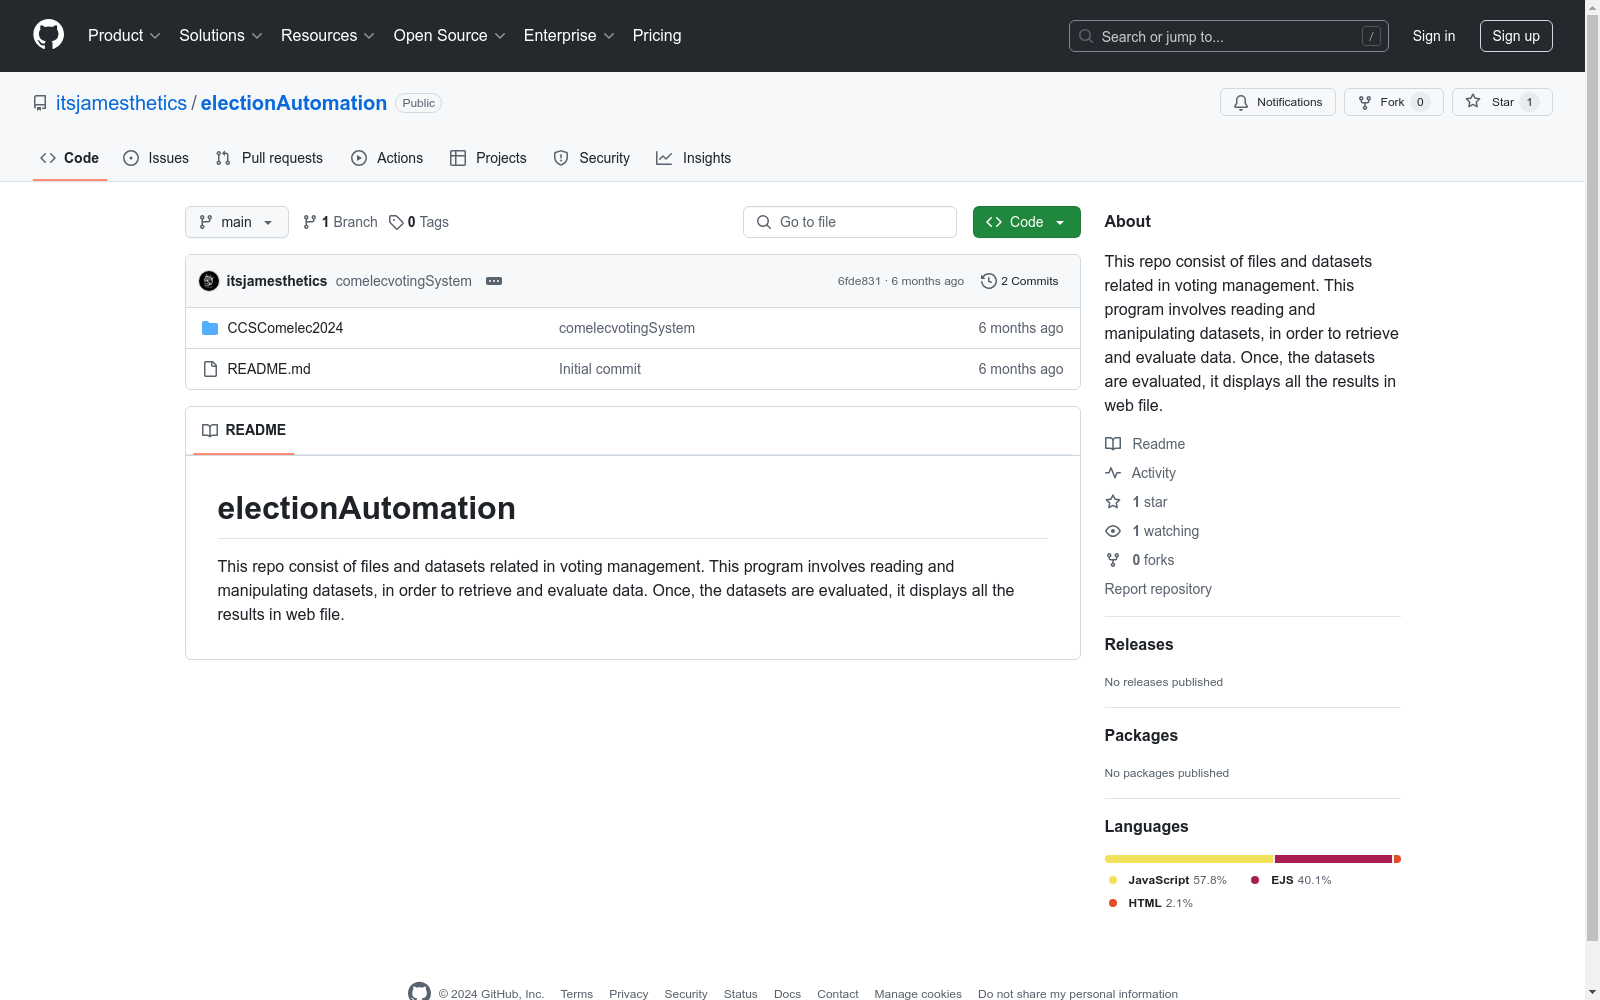
Task: Open the Initial commit message link
Action: pyautogui.click(x=600, y=369)
